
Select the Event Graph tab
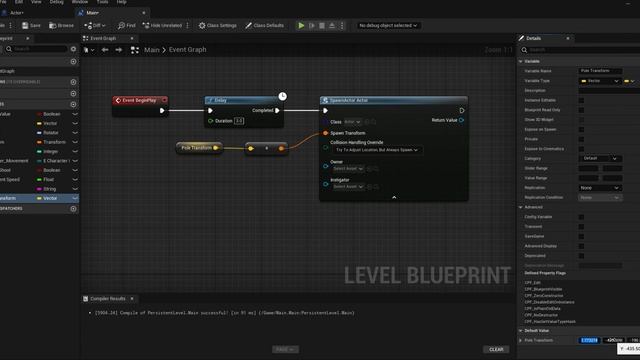pos(108,38)
